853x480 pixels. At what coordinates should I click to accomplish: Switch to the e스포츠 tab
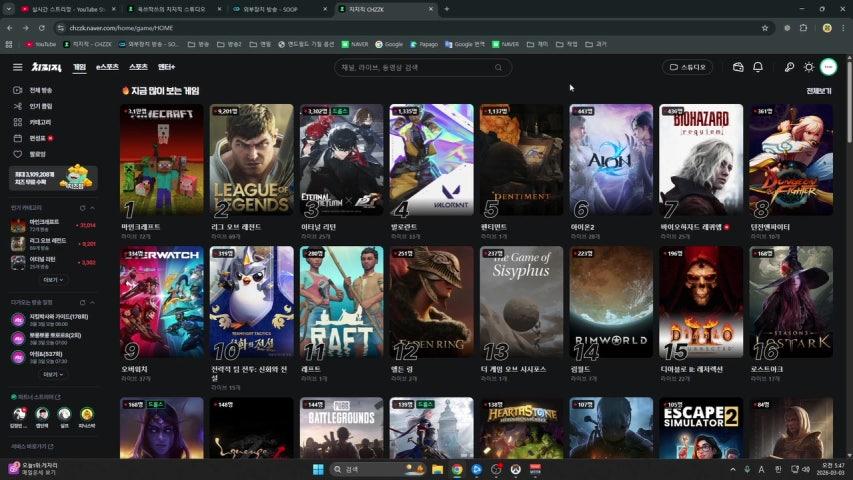click(107, 67)
